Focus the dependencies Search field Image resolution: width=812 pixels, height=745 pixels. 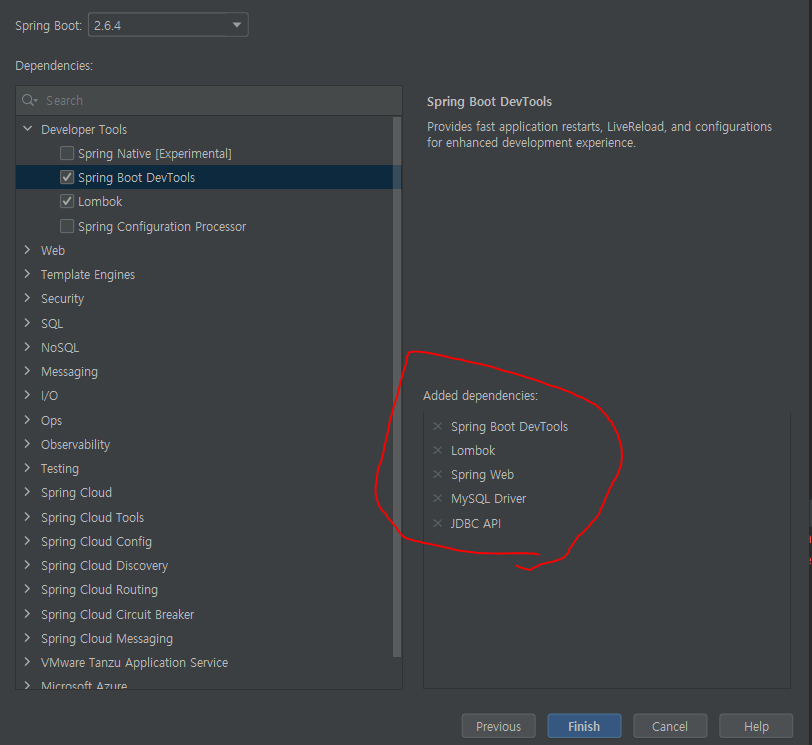click(x=209, y=100)
